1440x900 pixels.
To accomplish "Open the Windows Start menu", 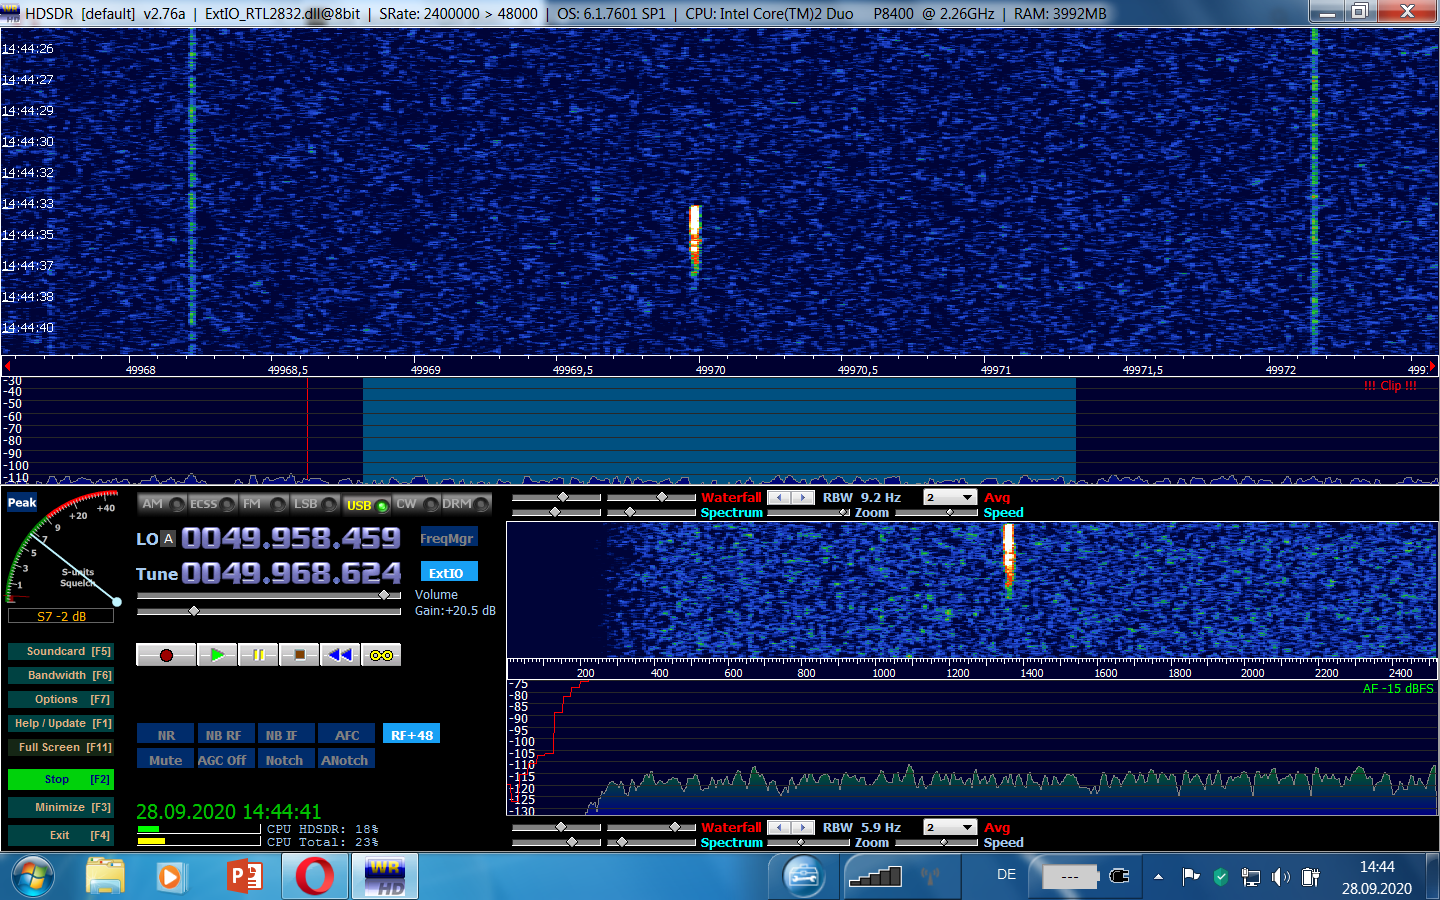I will 33,877.
